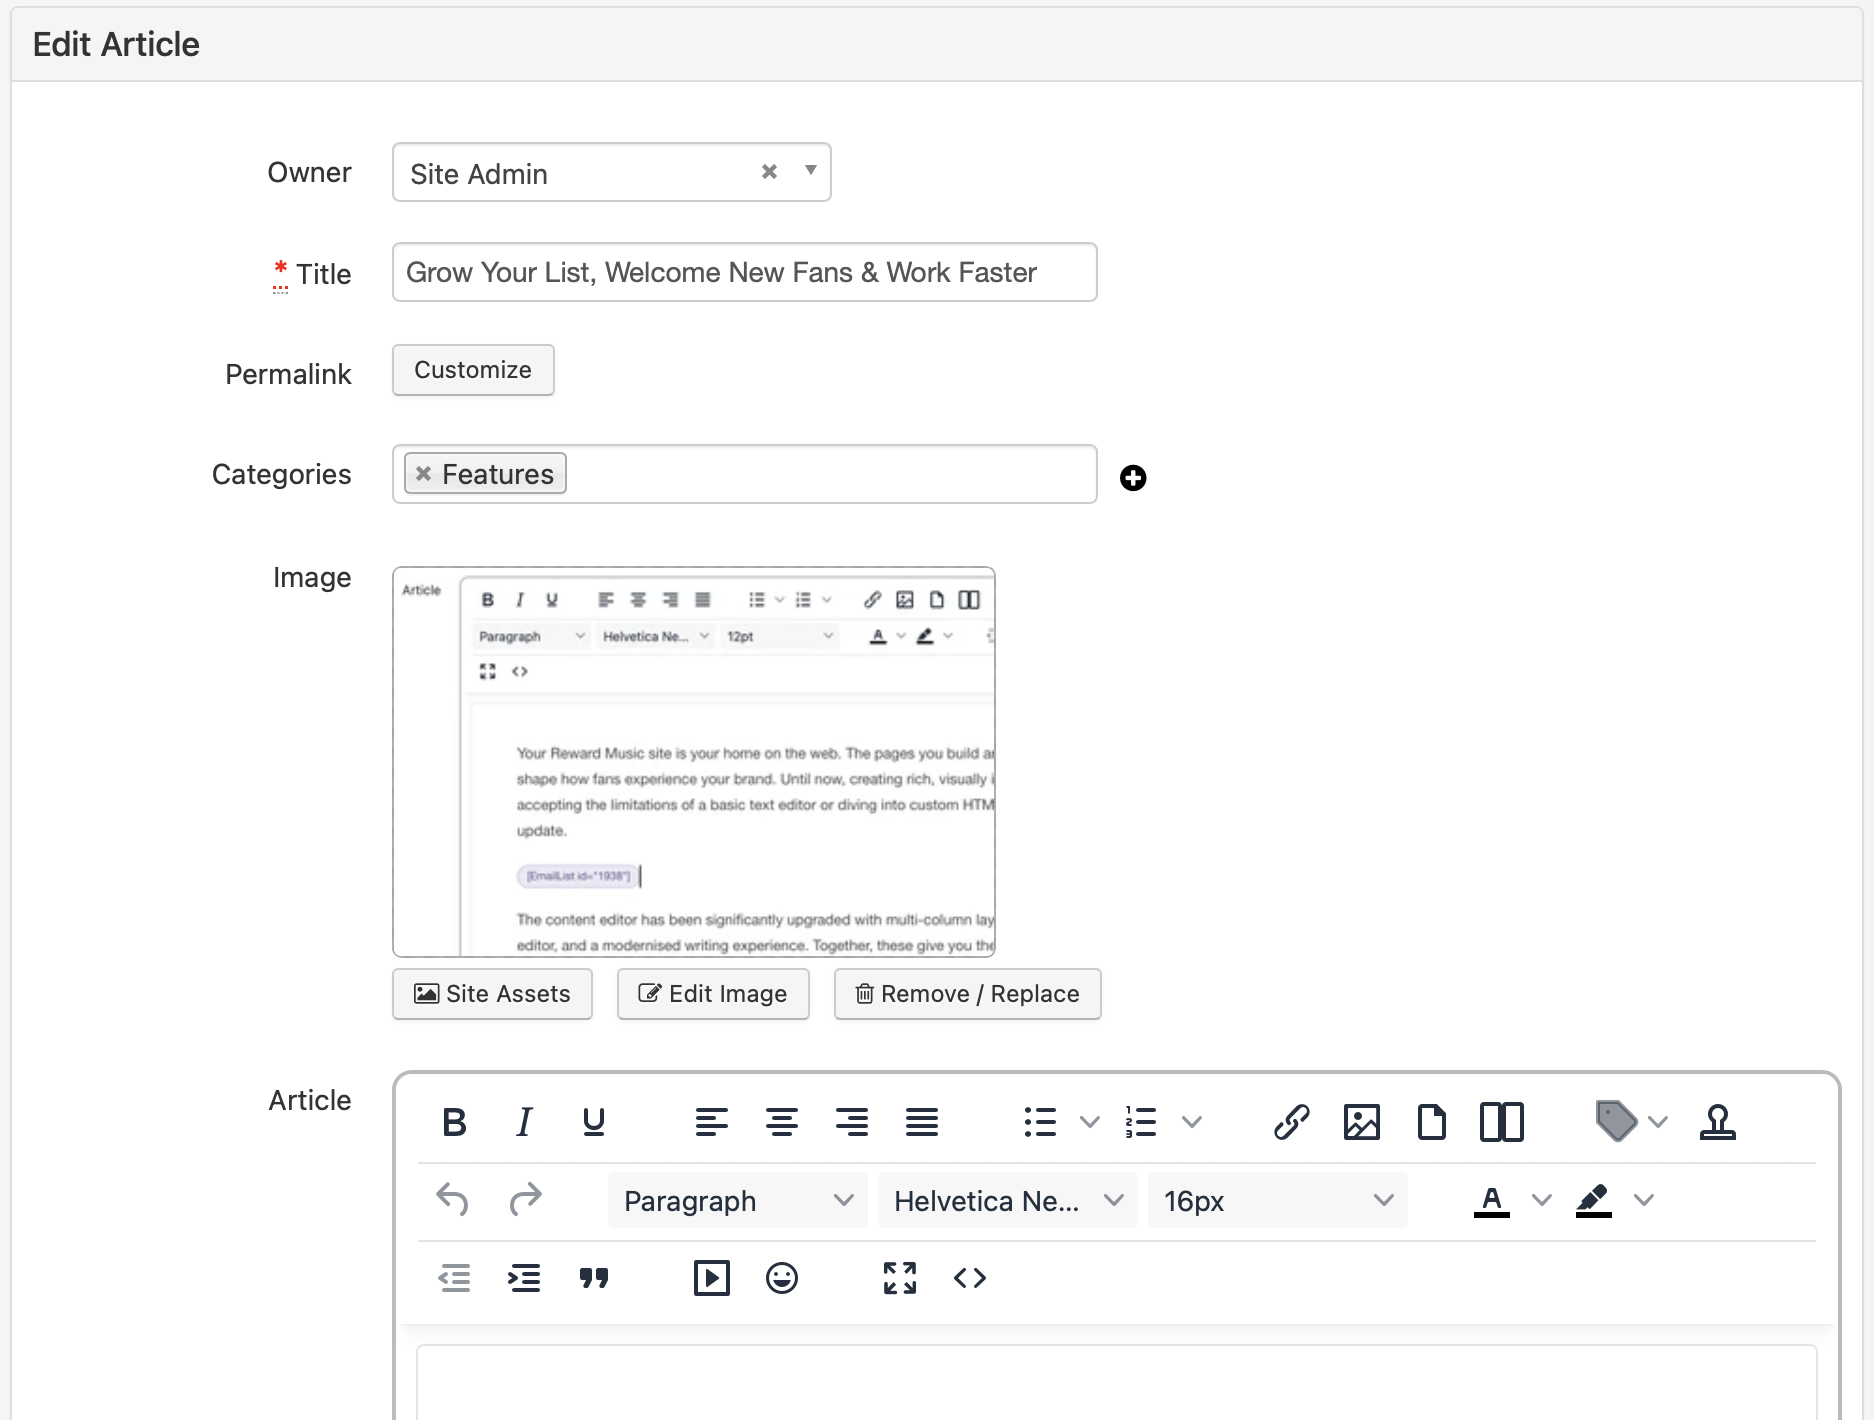Open source code view
Image resolution: width=1874 pixels, height=1420 pixels.
click(970, 1278)
